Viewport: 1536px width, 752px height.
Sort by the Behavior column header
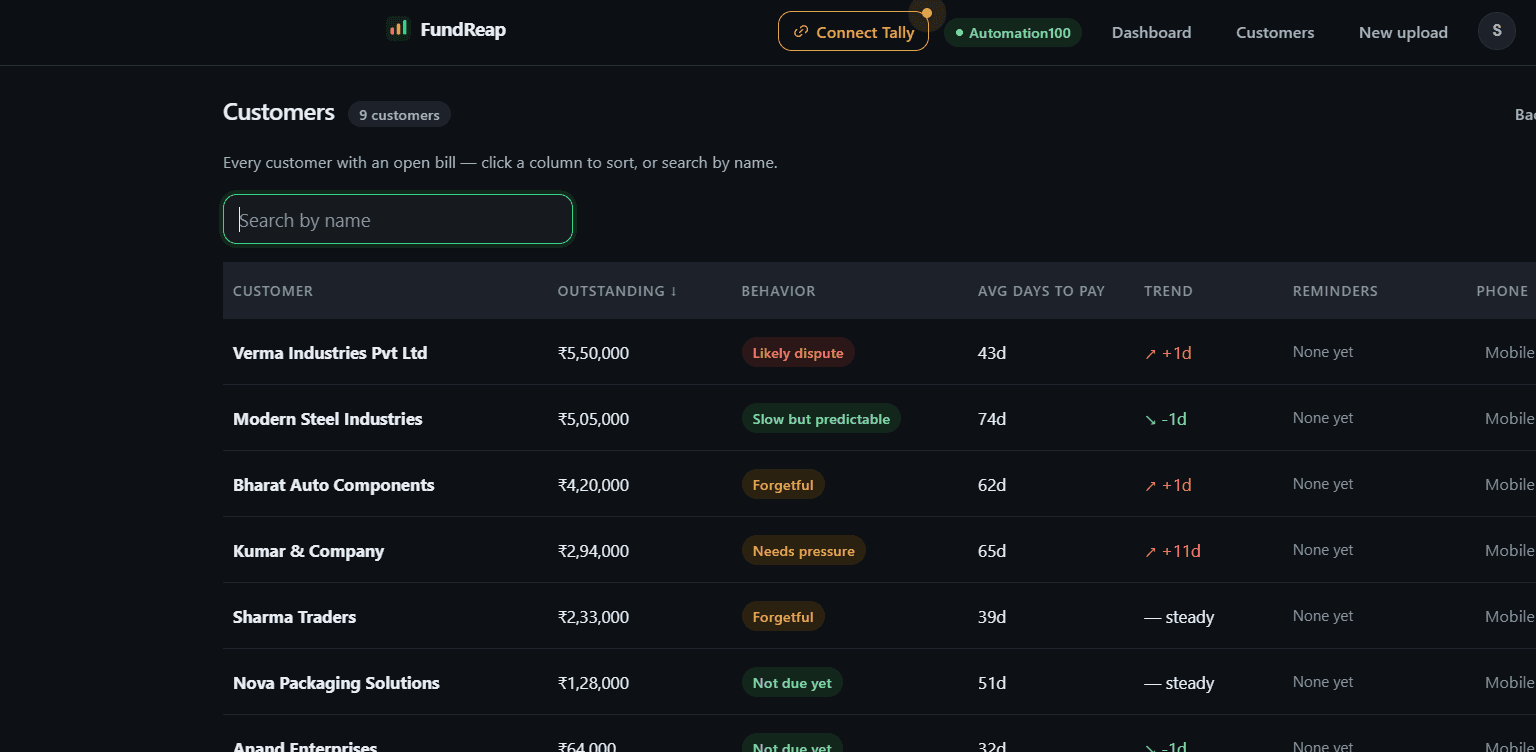click(778, 291)
